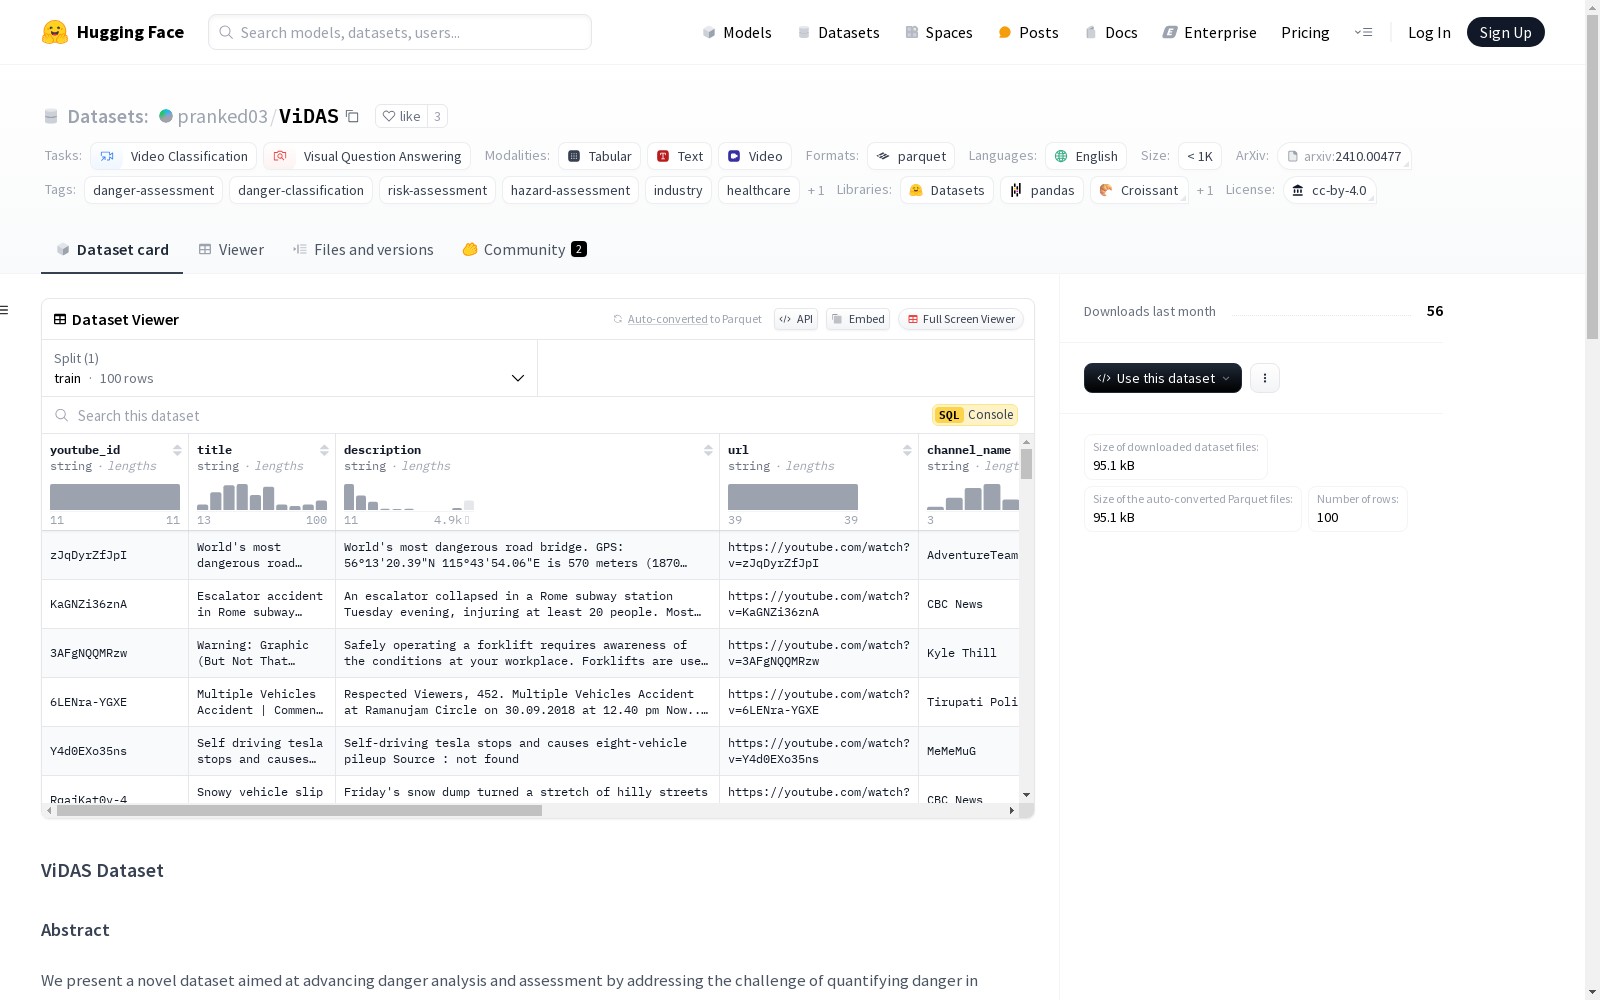Screen dimensions: 1600x1000
Task: Switch to the Dataset card tab
Action: click(112, 250)
